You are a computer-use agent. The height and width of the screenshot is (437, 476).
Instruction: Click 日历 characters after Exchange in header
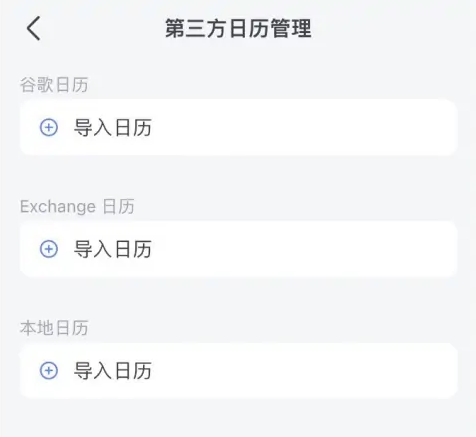(119, 206)
